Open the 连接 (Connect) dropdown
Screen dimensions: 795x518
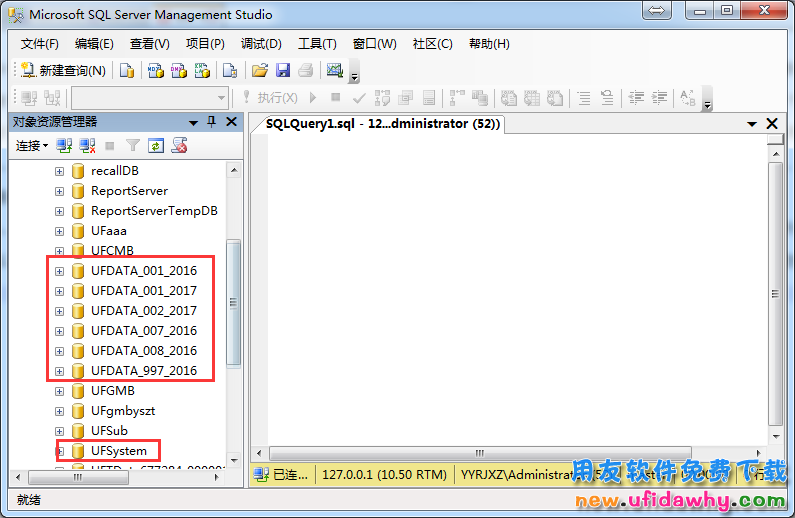31,146
